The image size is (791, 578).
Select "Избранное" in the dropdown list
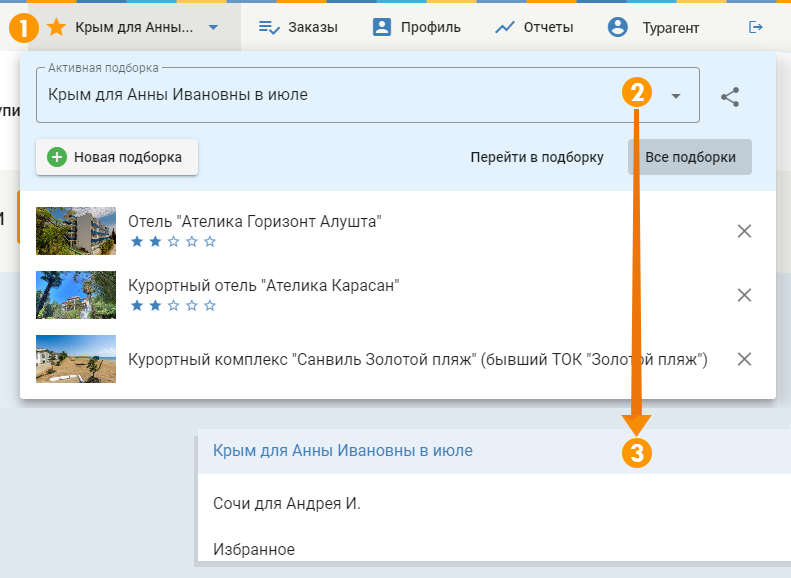pyautogui.click(x=254, y=549)
